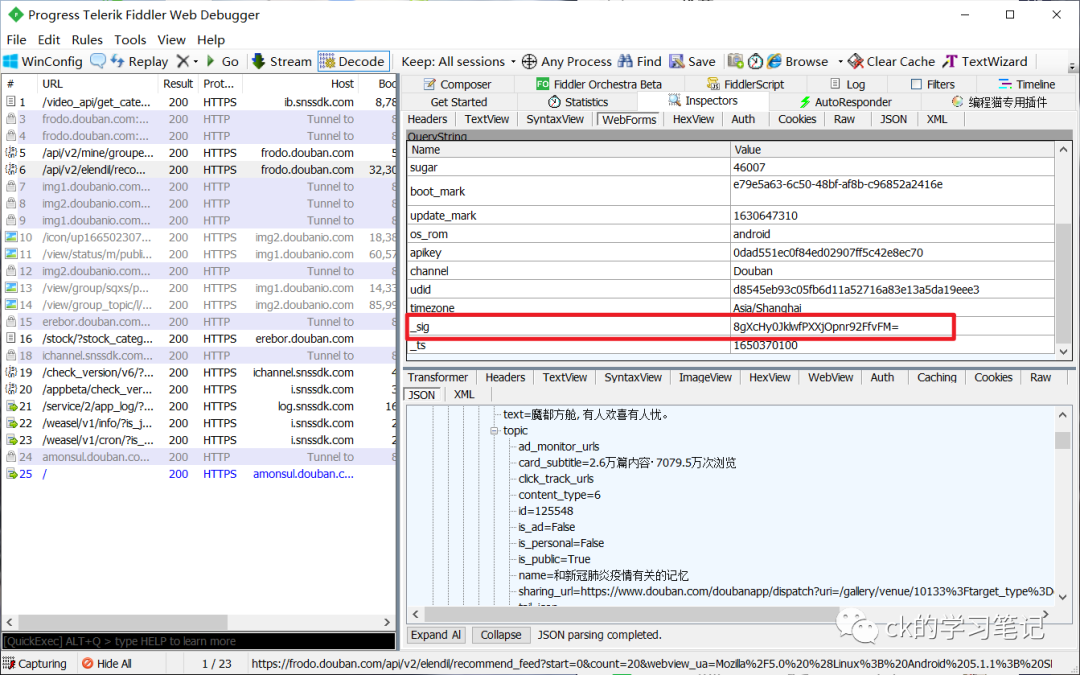This screenshot has height=675, width=1080.
Task: Open TextWizard tool
Action: pyautogui.click(x=985, y=61)
